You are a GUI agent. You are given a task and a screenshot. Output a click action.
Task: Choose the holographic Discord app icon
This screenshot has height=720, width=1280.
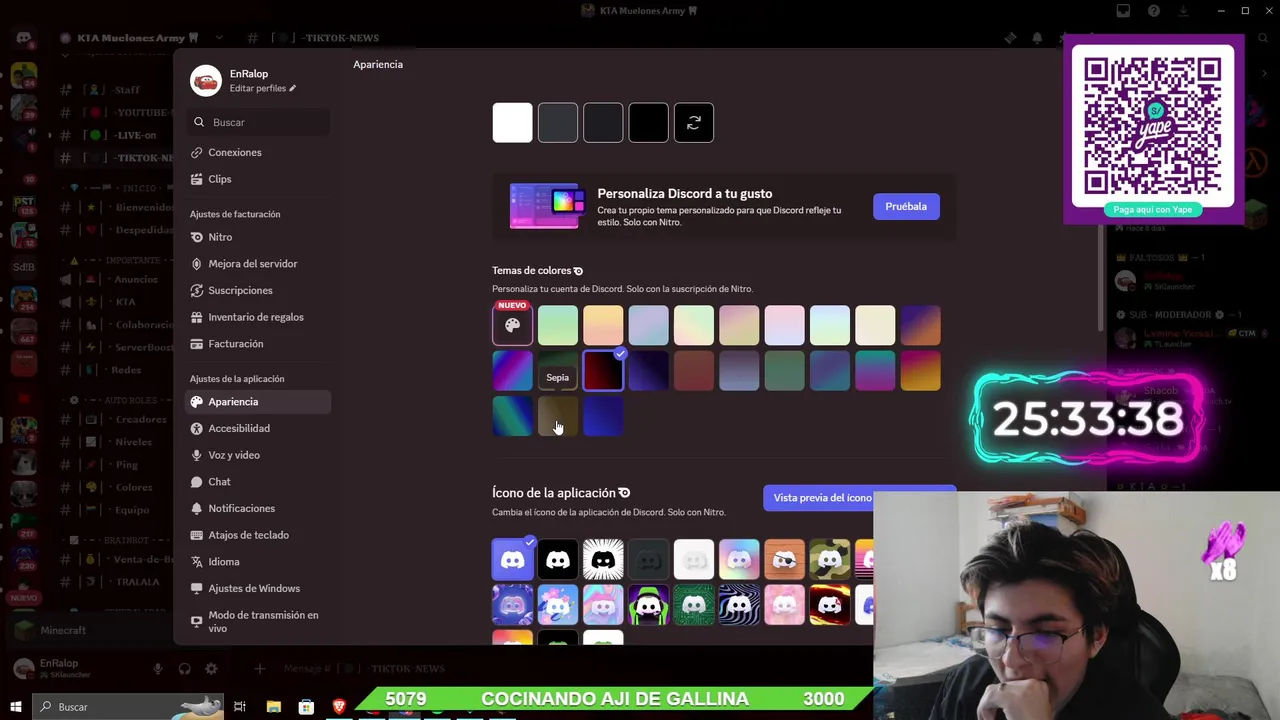coord(739,560)
